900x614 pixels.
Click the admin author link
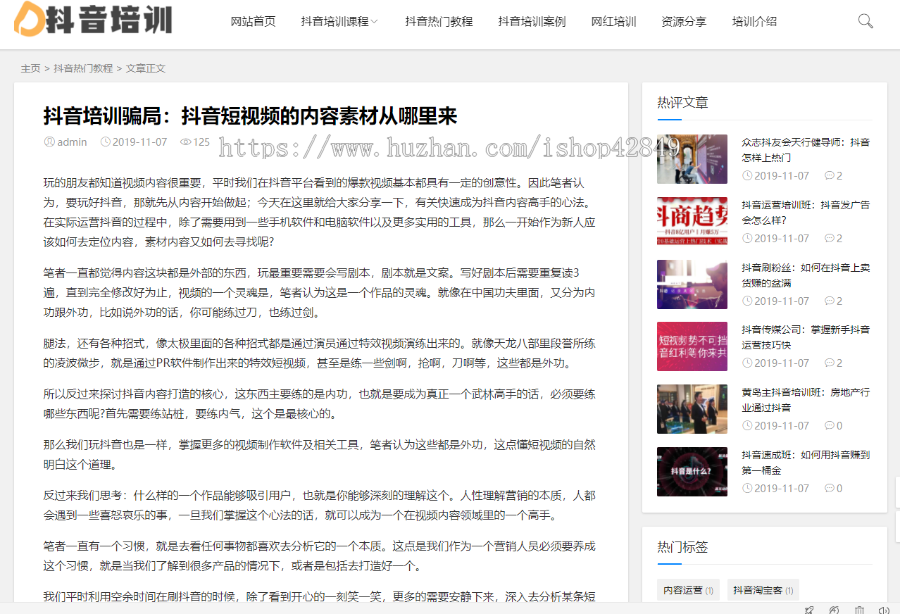pyautogui.click(x=72, y=142)
